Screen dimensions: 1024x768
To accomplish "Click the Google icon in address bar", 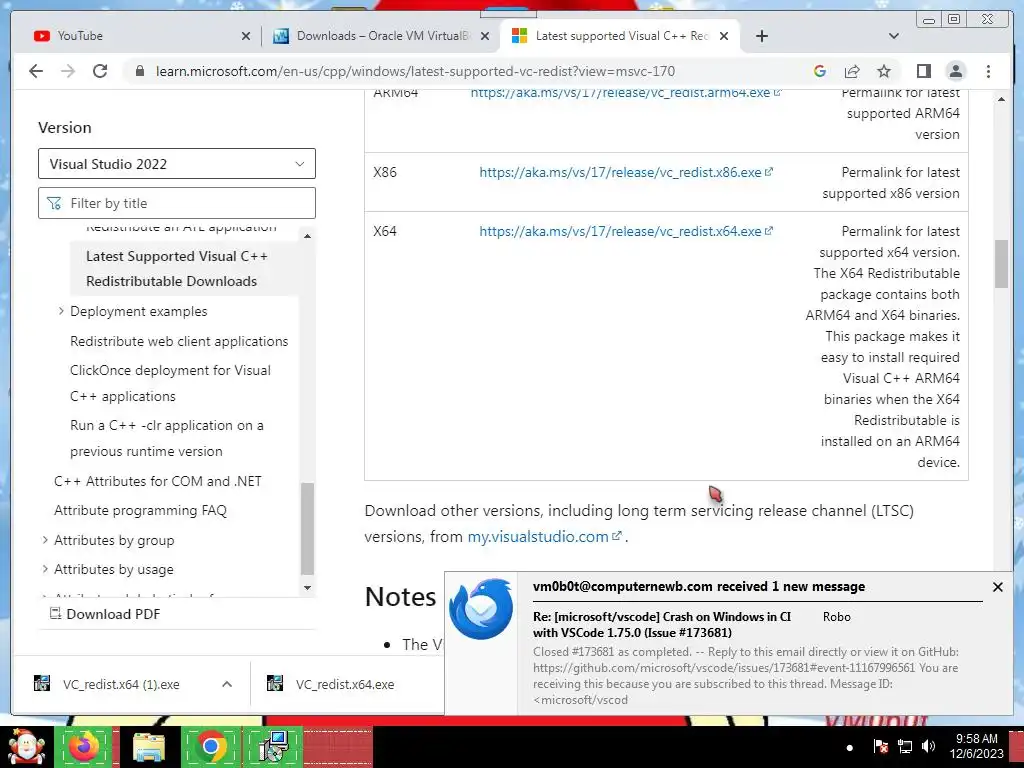I will (820, 71).
